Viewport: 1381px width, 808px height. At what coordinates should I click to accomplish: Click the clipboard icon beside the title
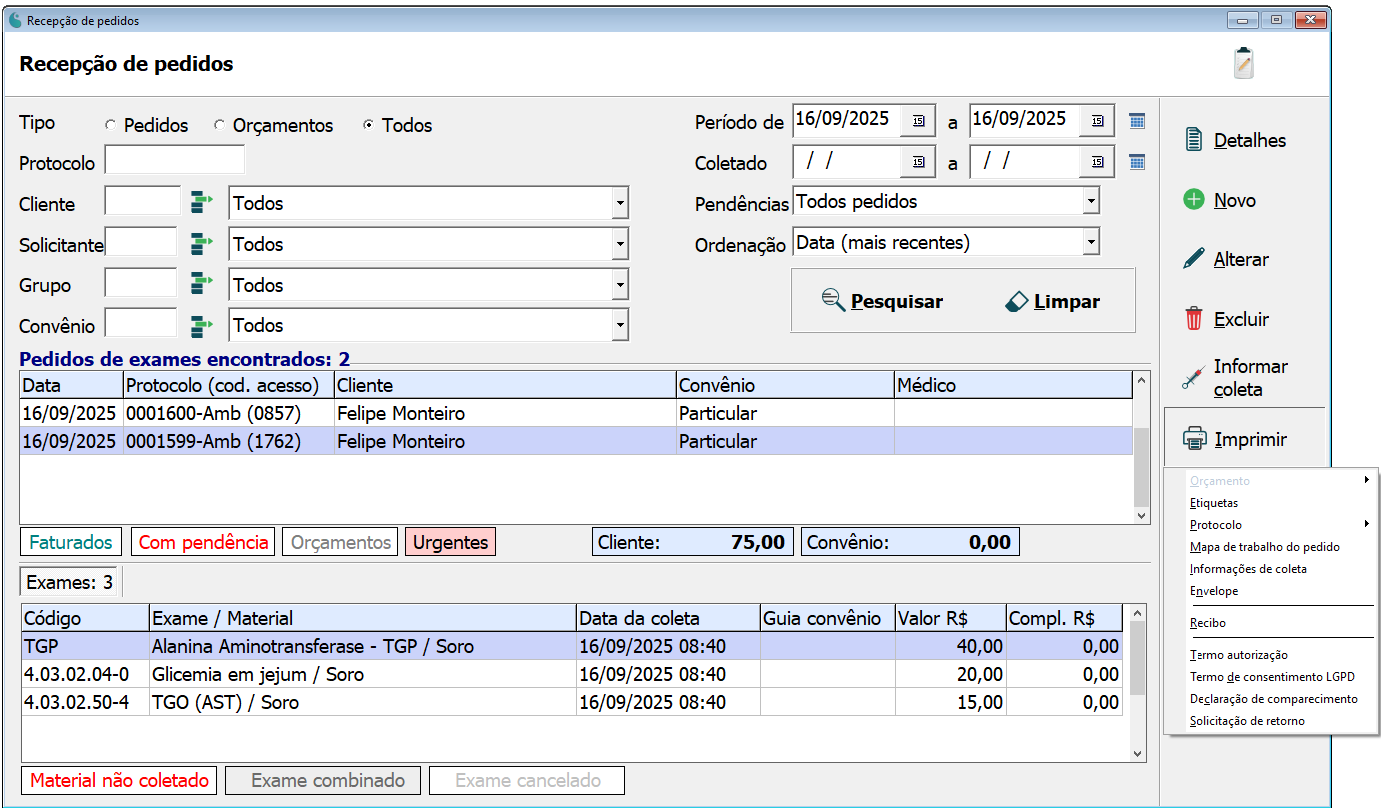click(x=1243, y=63)
